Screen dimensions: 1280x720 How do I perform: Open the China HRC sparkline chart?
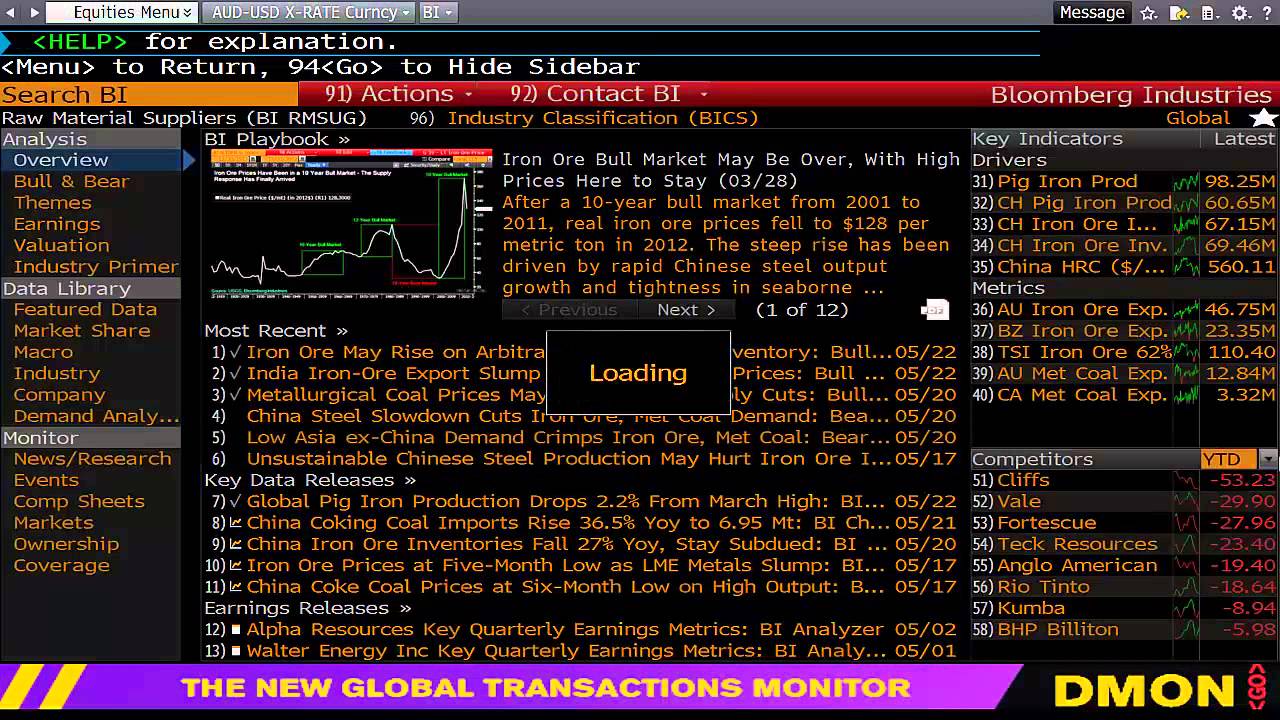click(x=1186, y=266)
